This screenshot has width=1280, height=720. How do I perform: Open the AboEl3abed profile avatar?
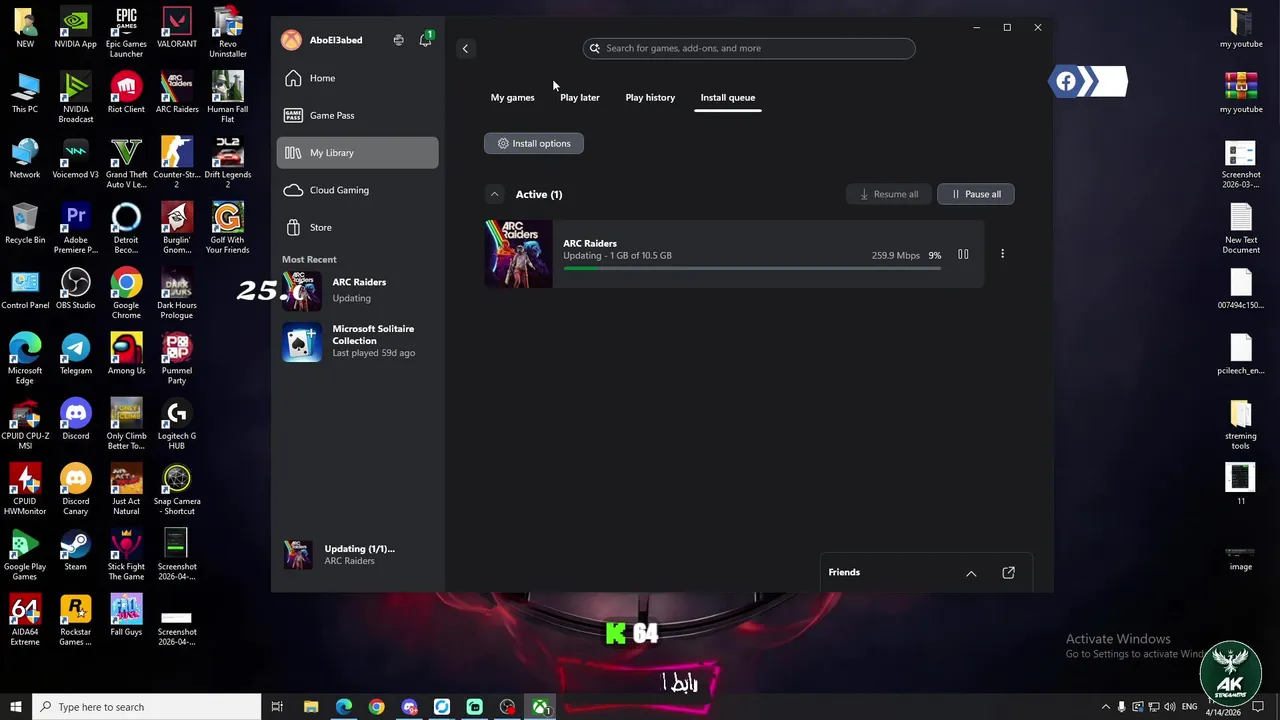[x=291, y=40]
